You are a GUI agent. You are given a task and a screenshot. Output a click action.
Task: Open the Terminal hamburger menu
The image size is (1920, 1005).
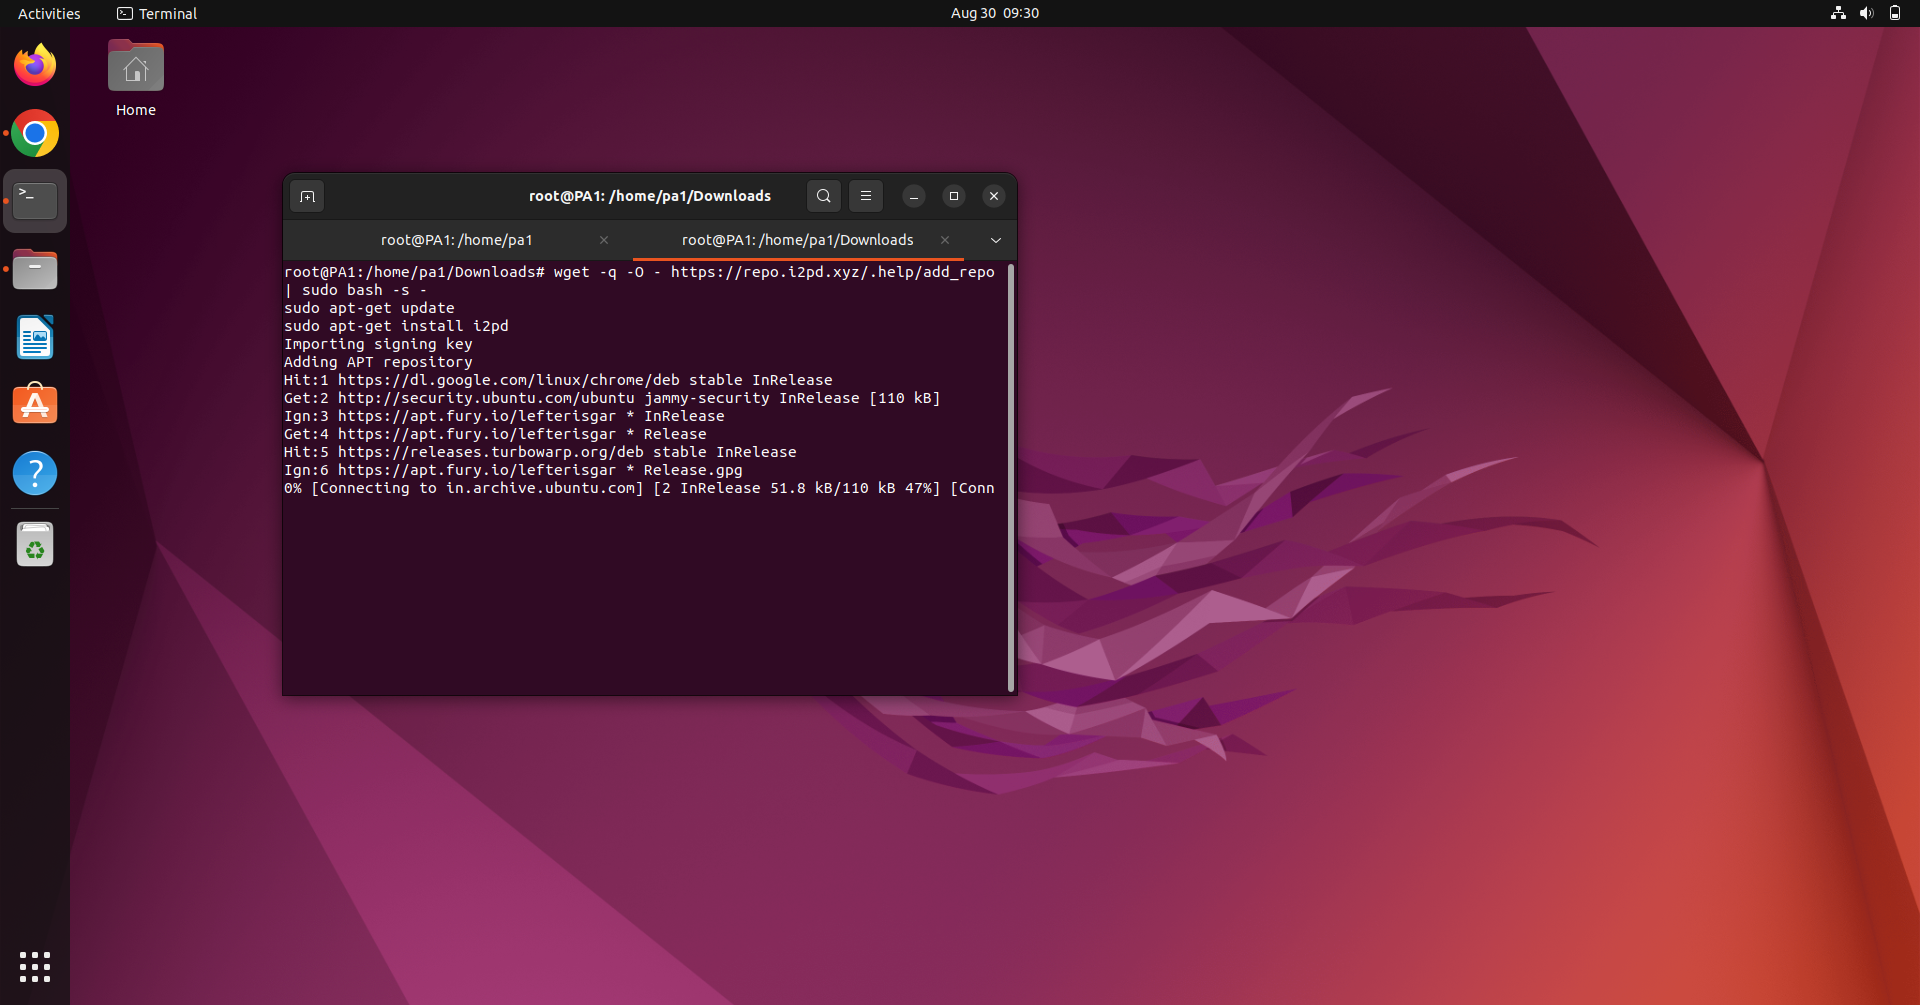865,196
